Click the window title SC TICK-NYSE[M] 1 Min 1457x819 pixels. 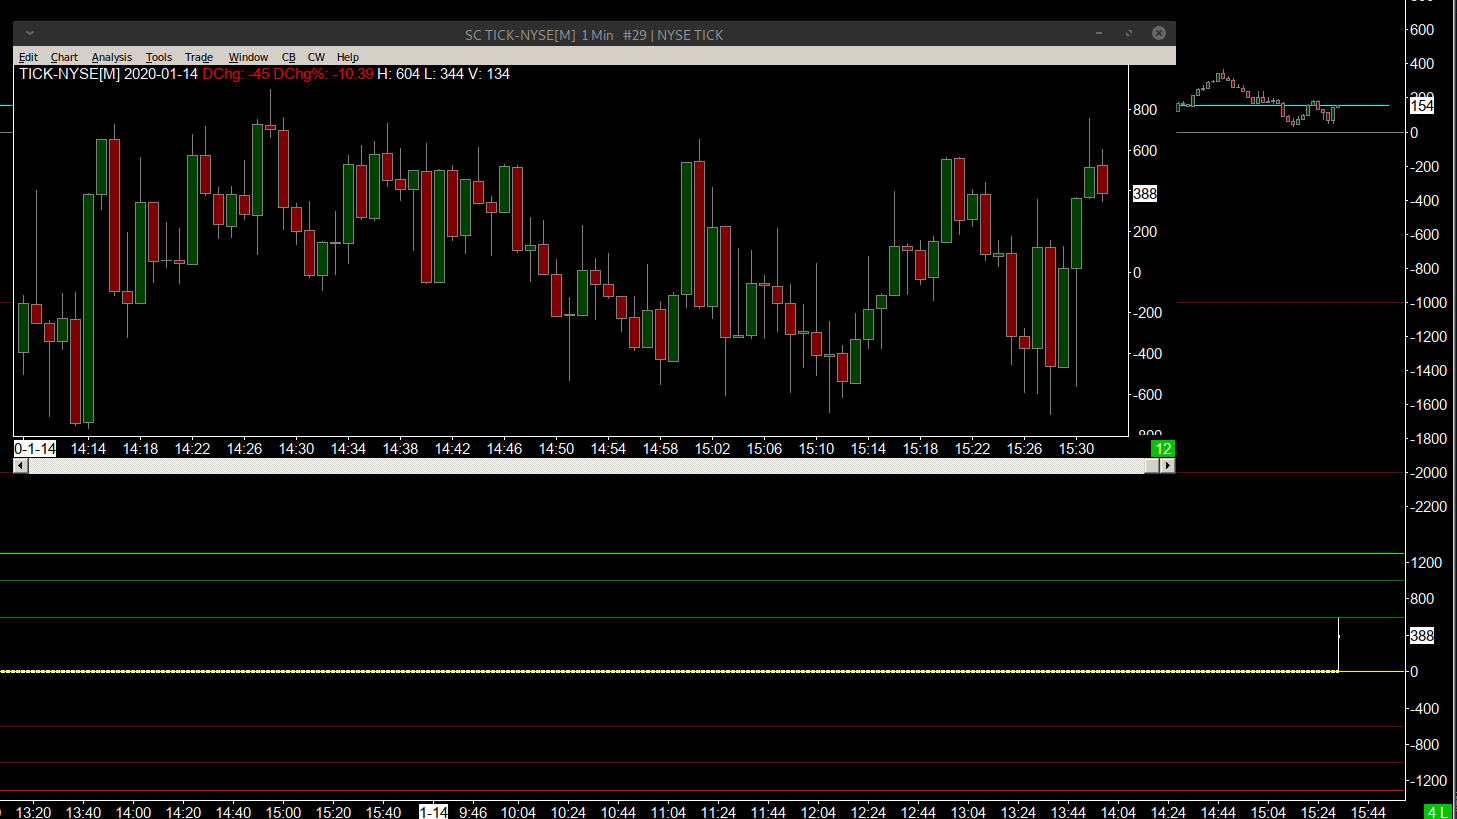pos(539,35)
